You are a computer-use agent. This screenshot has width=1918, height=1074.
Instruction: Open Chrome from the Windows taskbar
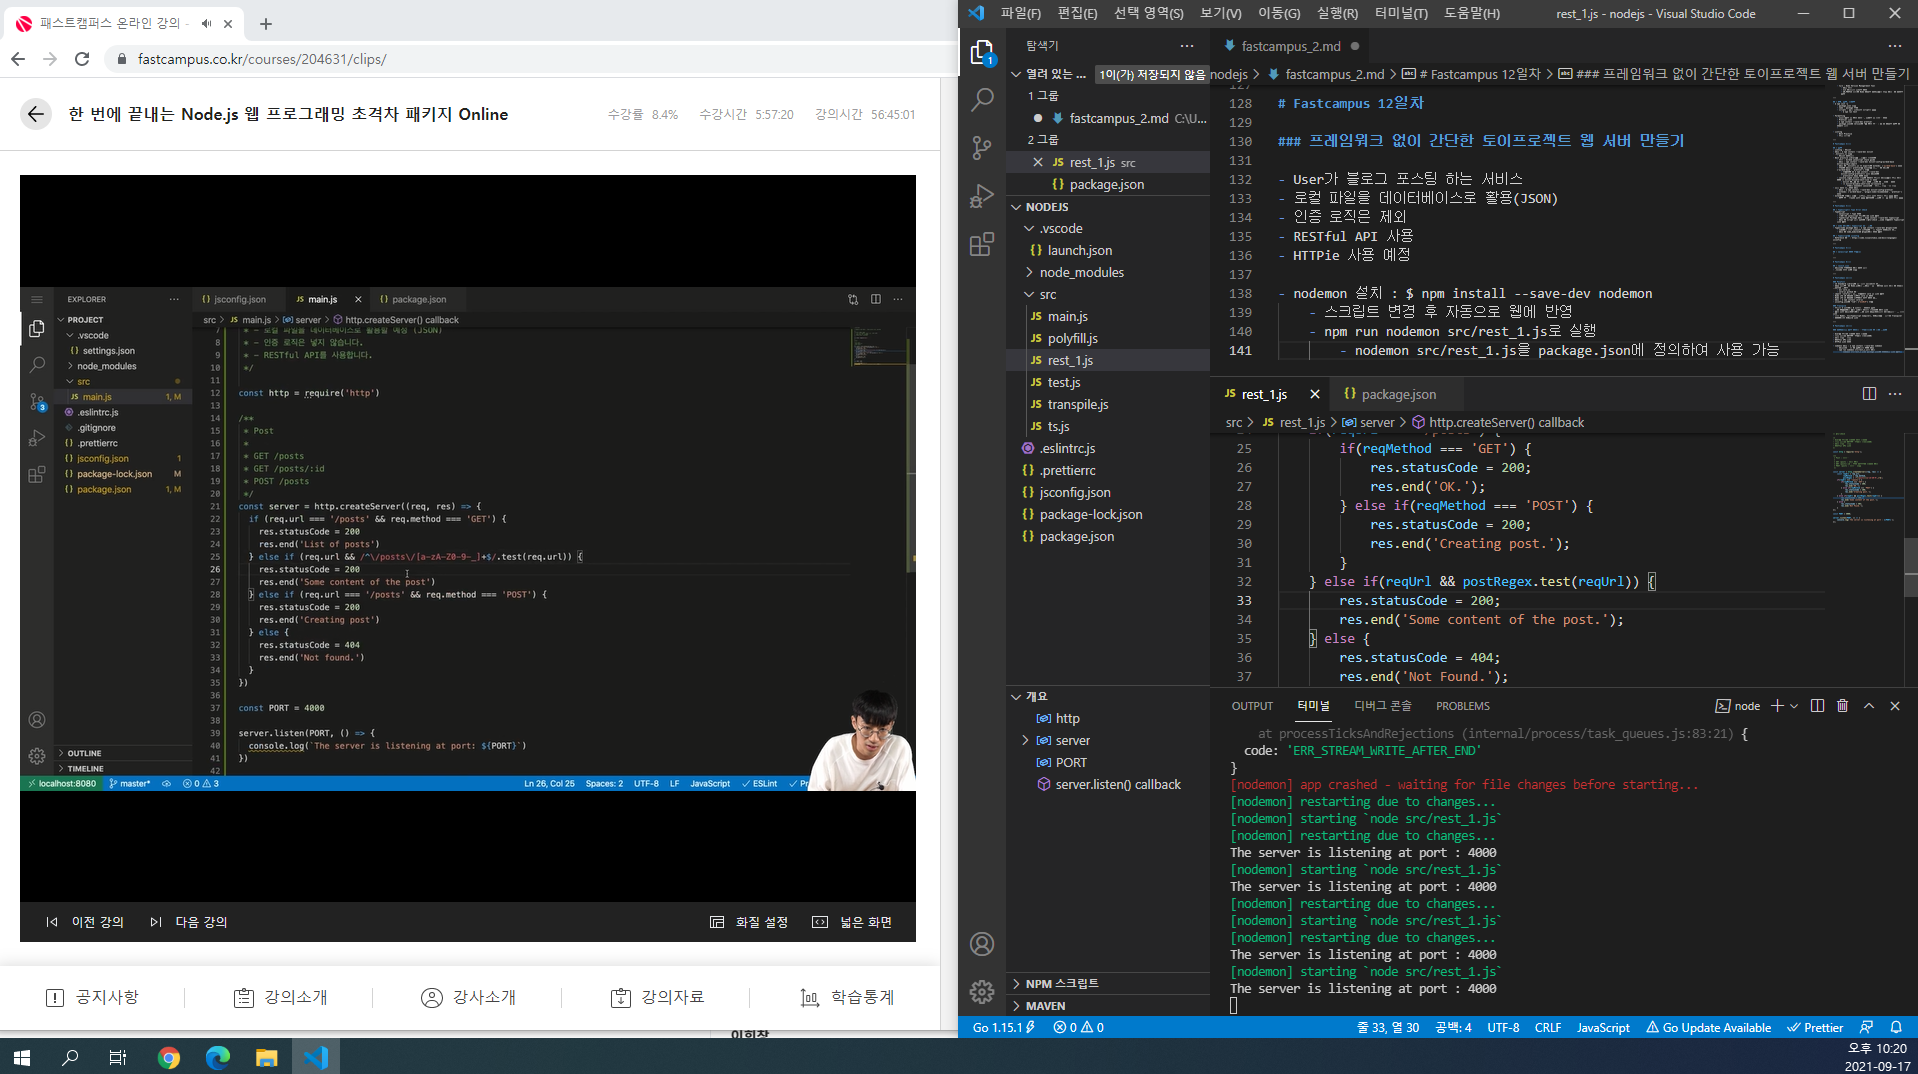169,1057
